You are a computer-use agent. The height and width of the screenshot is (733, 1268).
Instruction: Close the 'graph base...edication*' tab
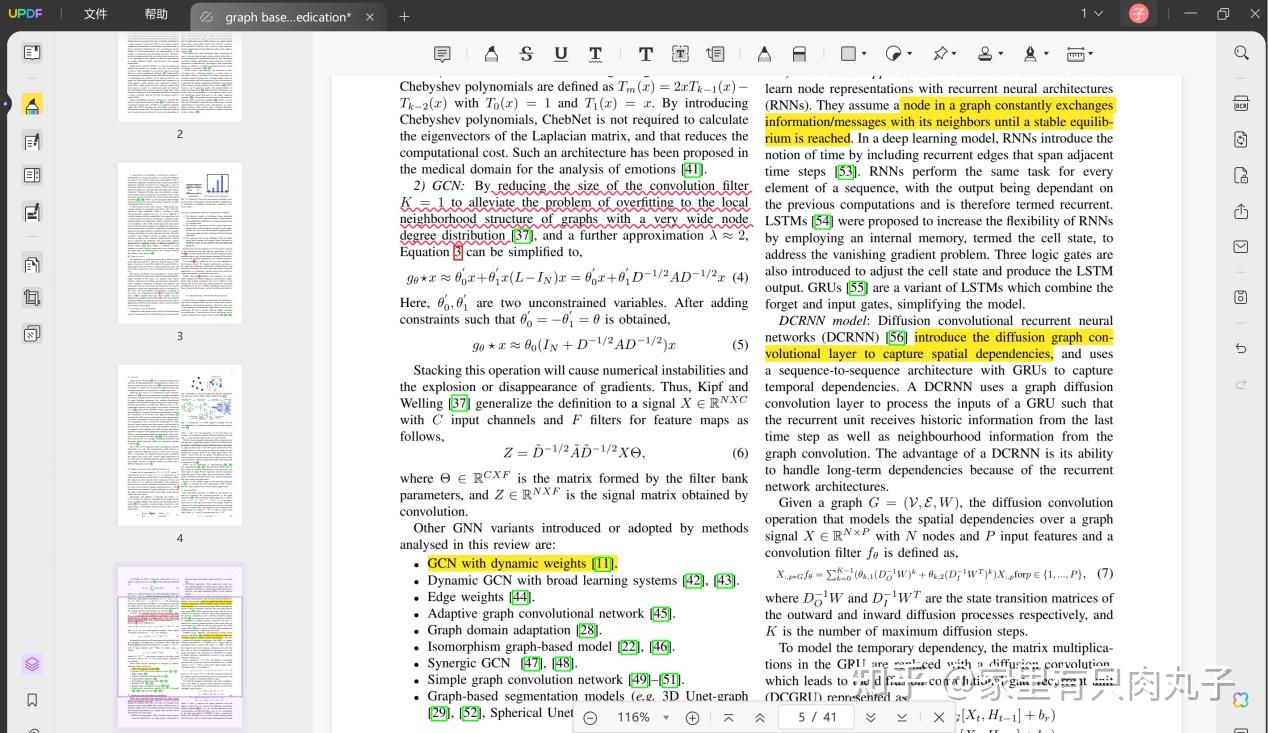[x=371, y=17]
